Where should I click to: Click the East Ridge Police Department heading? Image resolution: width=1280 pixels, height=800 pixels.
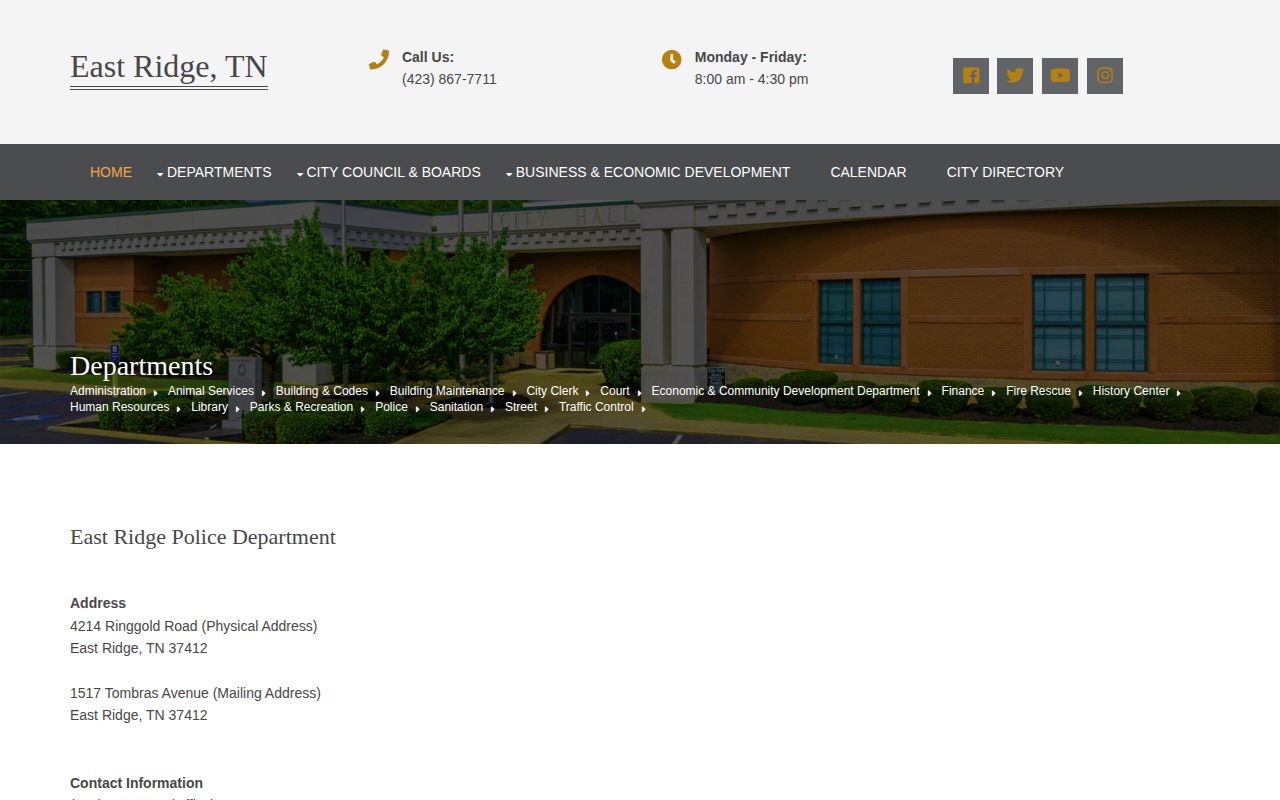coord(203,537)
